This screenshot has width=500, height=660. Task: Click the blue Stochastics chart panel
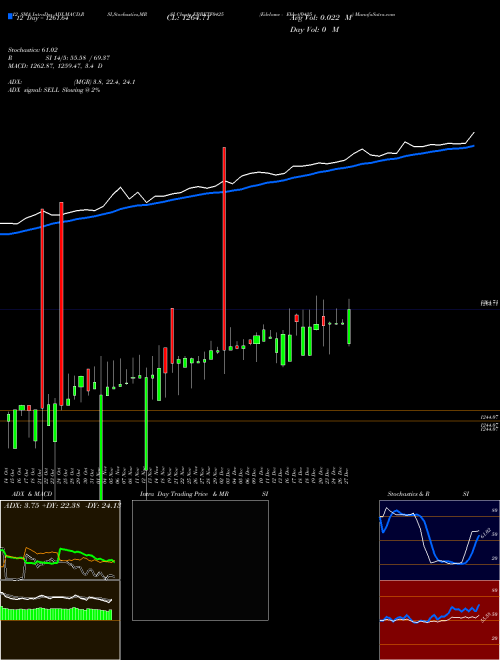pyautogui.click(x=439, y=540)
